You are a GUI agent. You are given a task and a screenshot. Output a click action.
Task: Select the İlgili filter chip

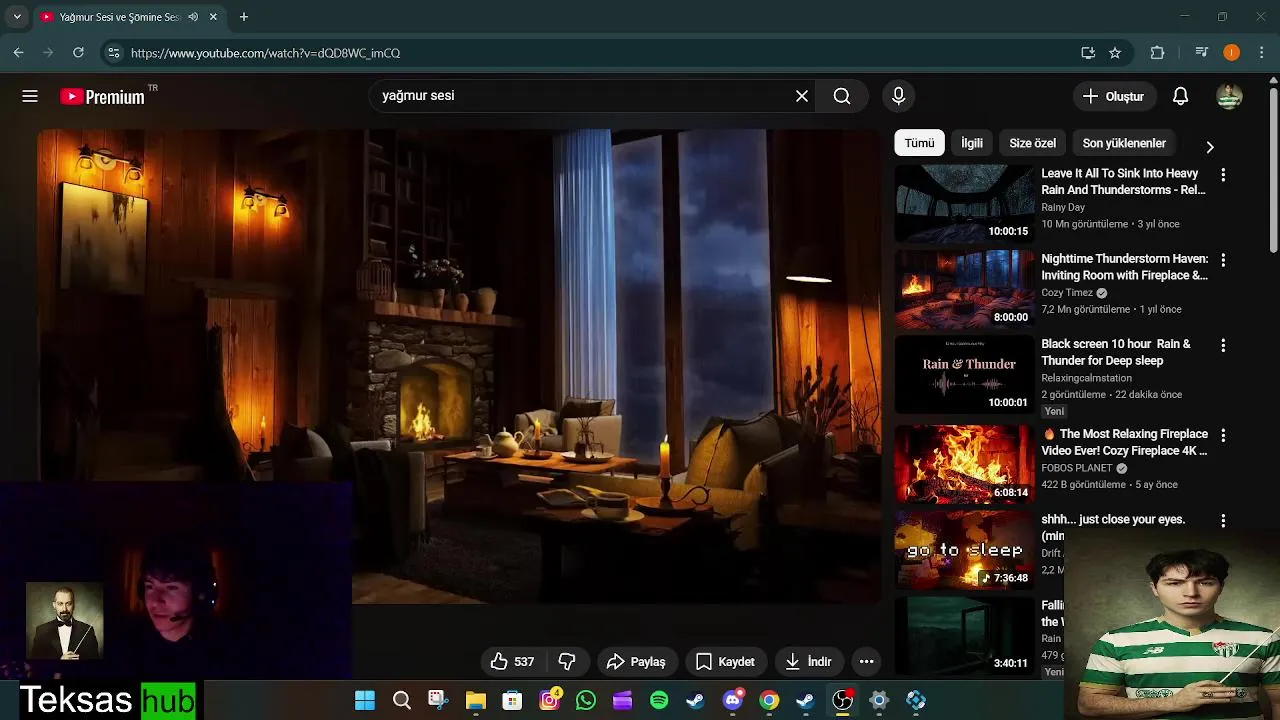point(972,143)
